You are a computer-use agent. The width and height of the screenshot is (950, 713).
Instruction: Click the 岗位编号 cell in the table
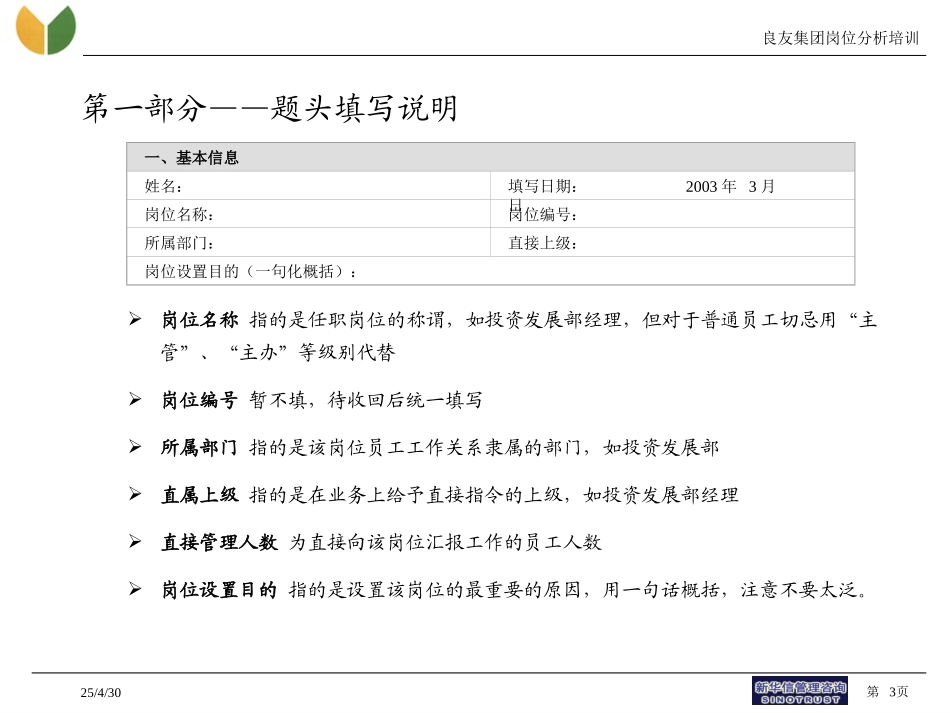tap(673, 214)
